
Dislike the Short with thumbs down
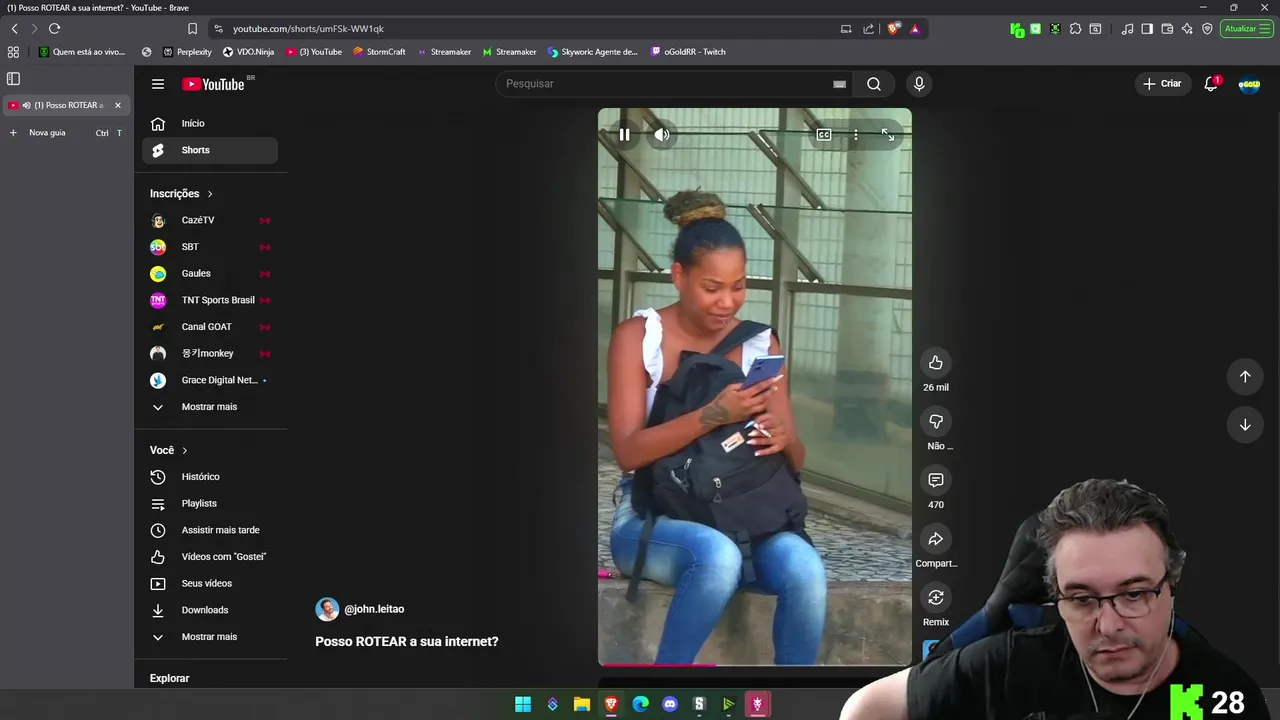pos(936,422)
